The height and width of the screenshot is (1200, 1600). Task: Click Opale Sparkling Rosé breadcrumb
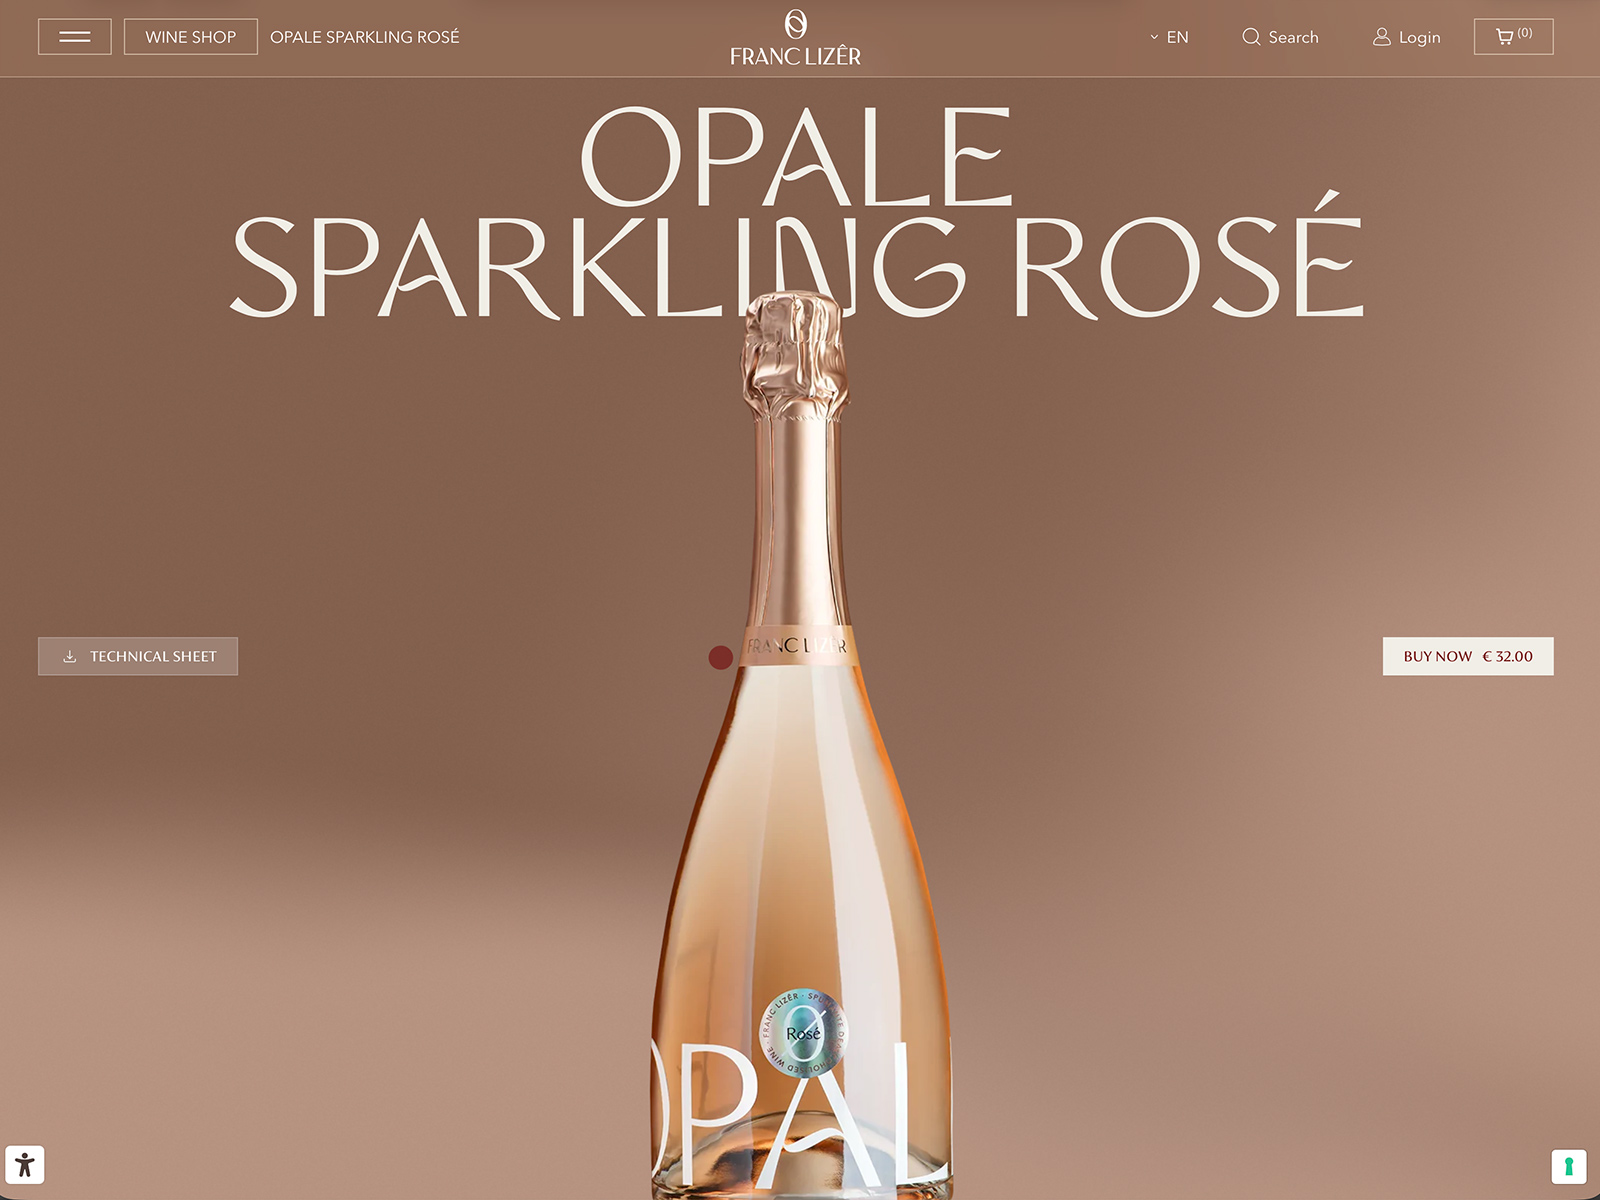pos(365,37)
